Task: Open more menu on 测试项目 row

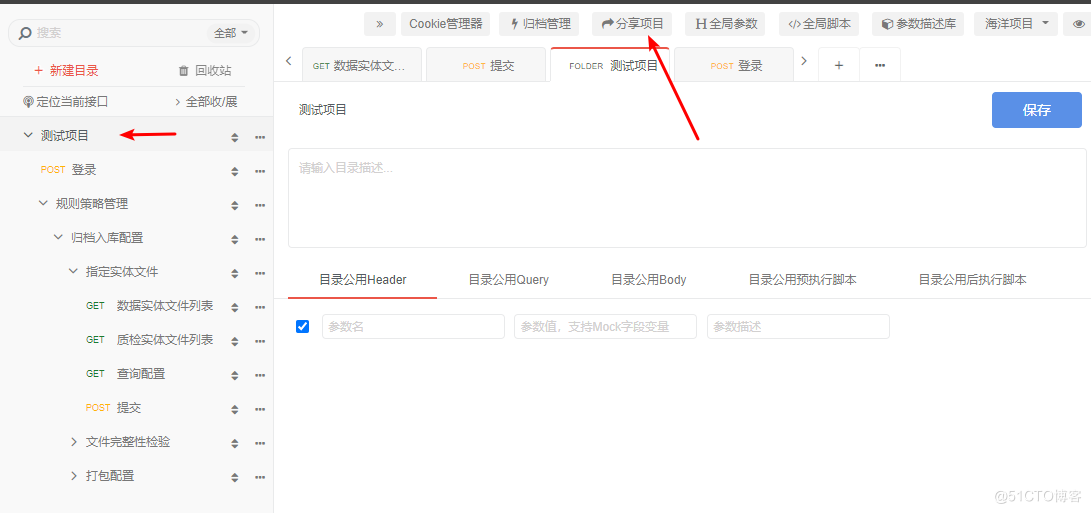Action: point(260,137)
